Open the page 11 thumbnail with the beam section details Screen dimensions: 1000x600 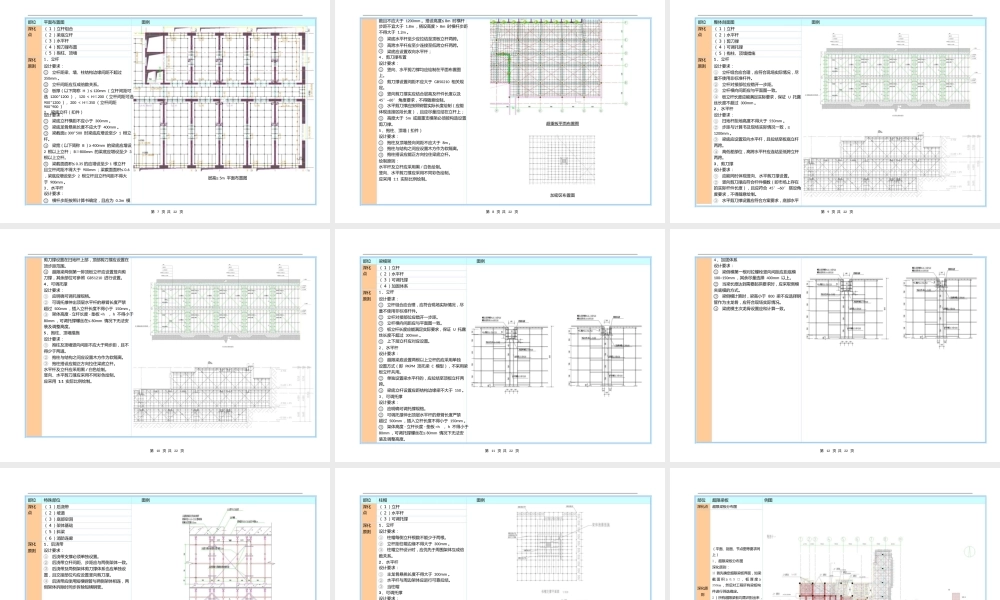[x=500, y=346]
